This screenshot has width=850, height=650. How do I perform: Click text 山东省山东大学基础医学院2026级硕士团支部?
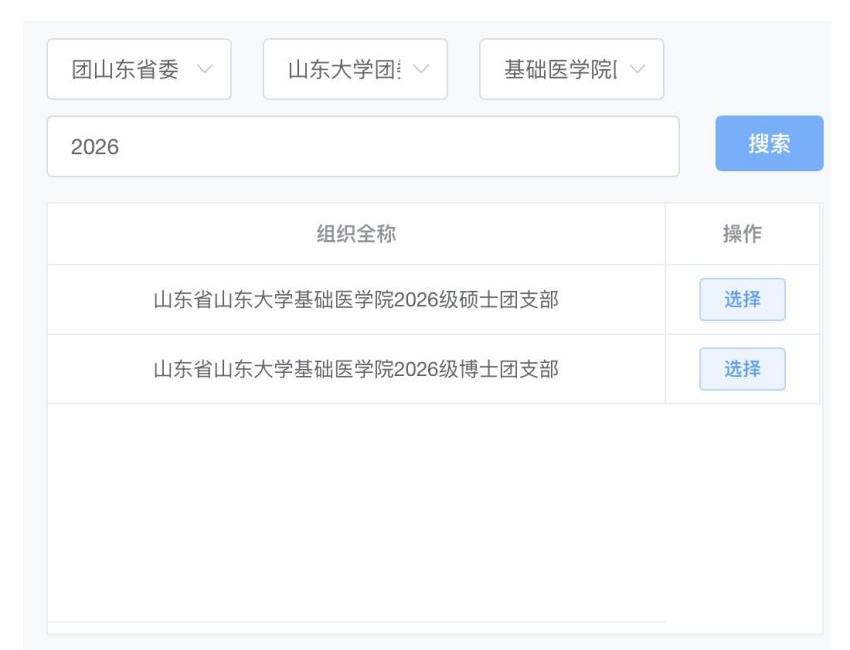[356, 300]
